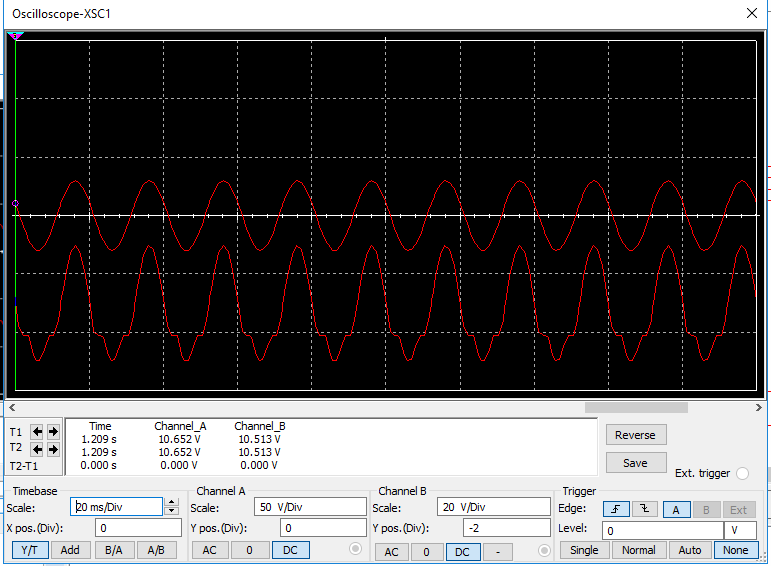The width and height of the screenshot is (771, 566).
Task: Enable DC coupling on Channel A
Action: tap(290, 550)
